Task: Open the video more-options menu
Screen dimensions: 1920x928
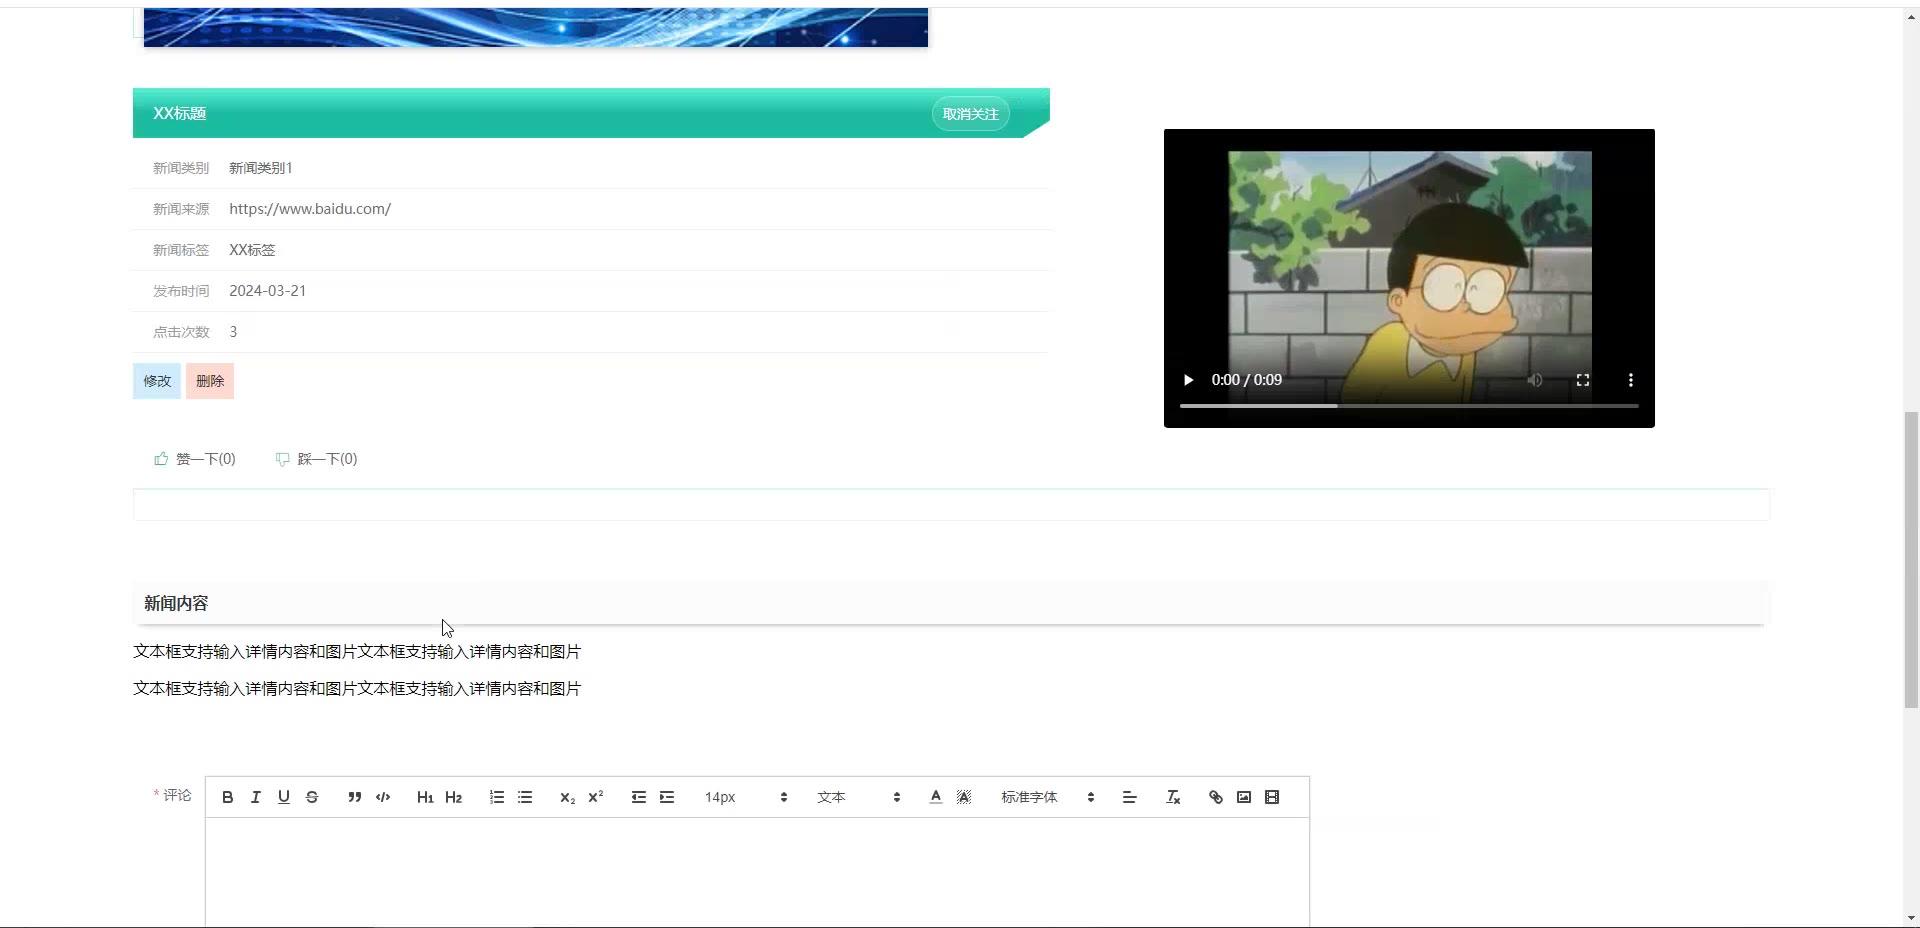Action: (x=1631, y=380)
